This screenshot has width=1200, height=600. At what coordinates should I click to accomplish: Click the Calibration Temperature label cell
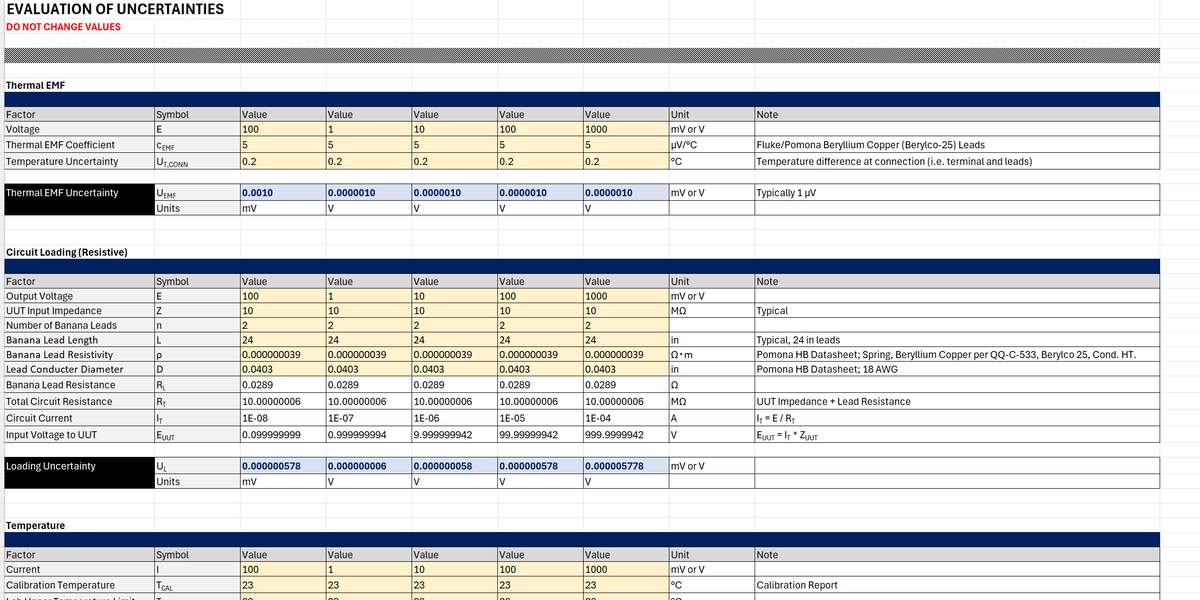(60, 585)
